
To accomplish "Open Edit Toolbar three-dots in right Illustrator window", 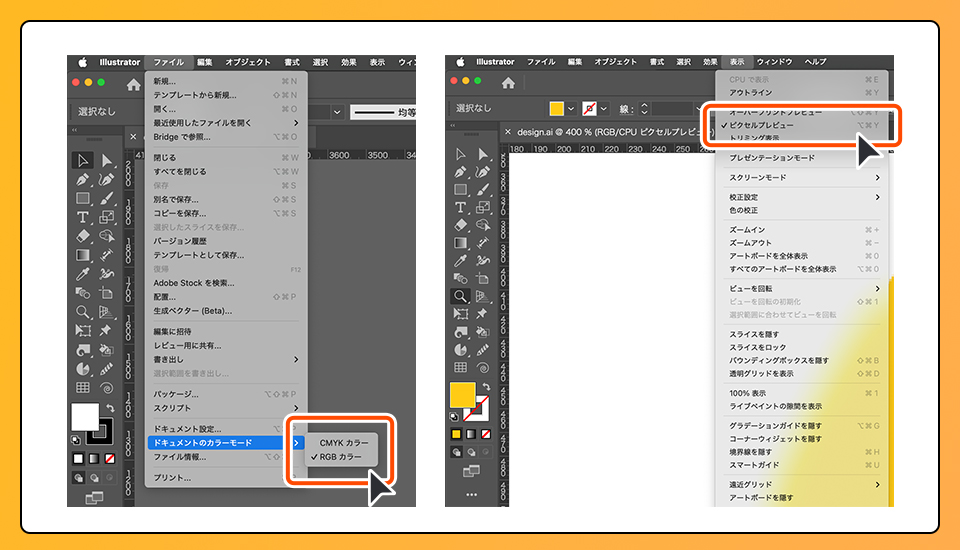I will coord(471,494).
